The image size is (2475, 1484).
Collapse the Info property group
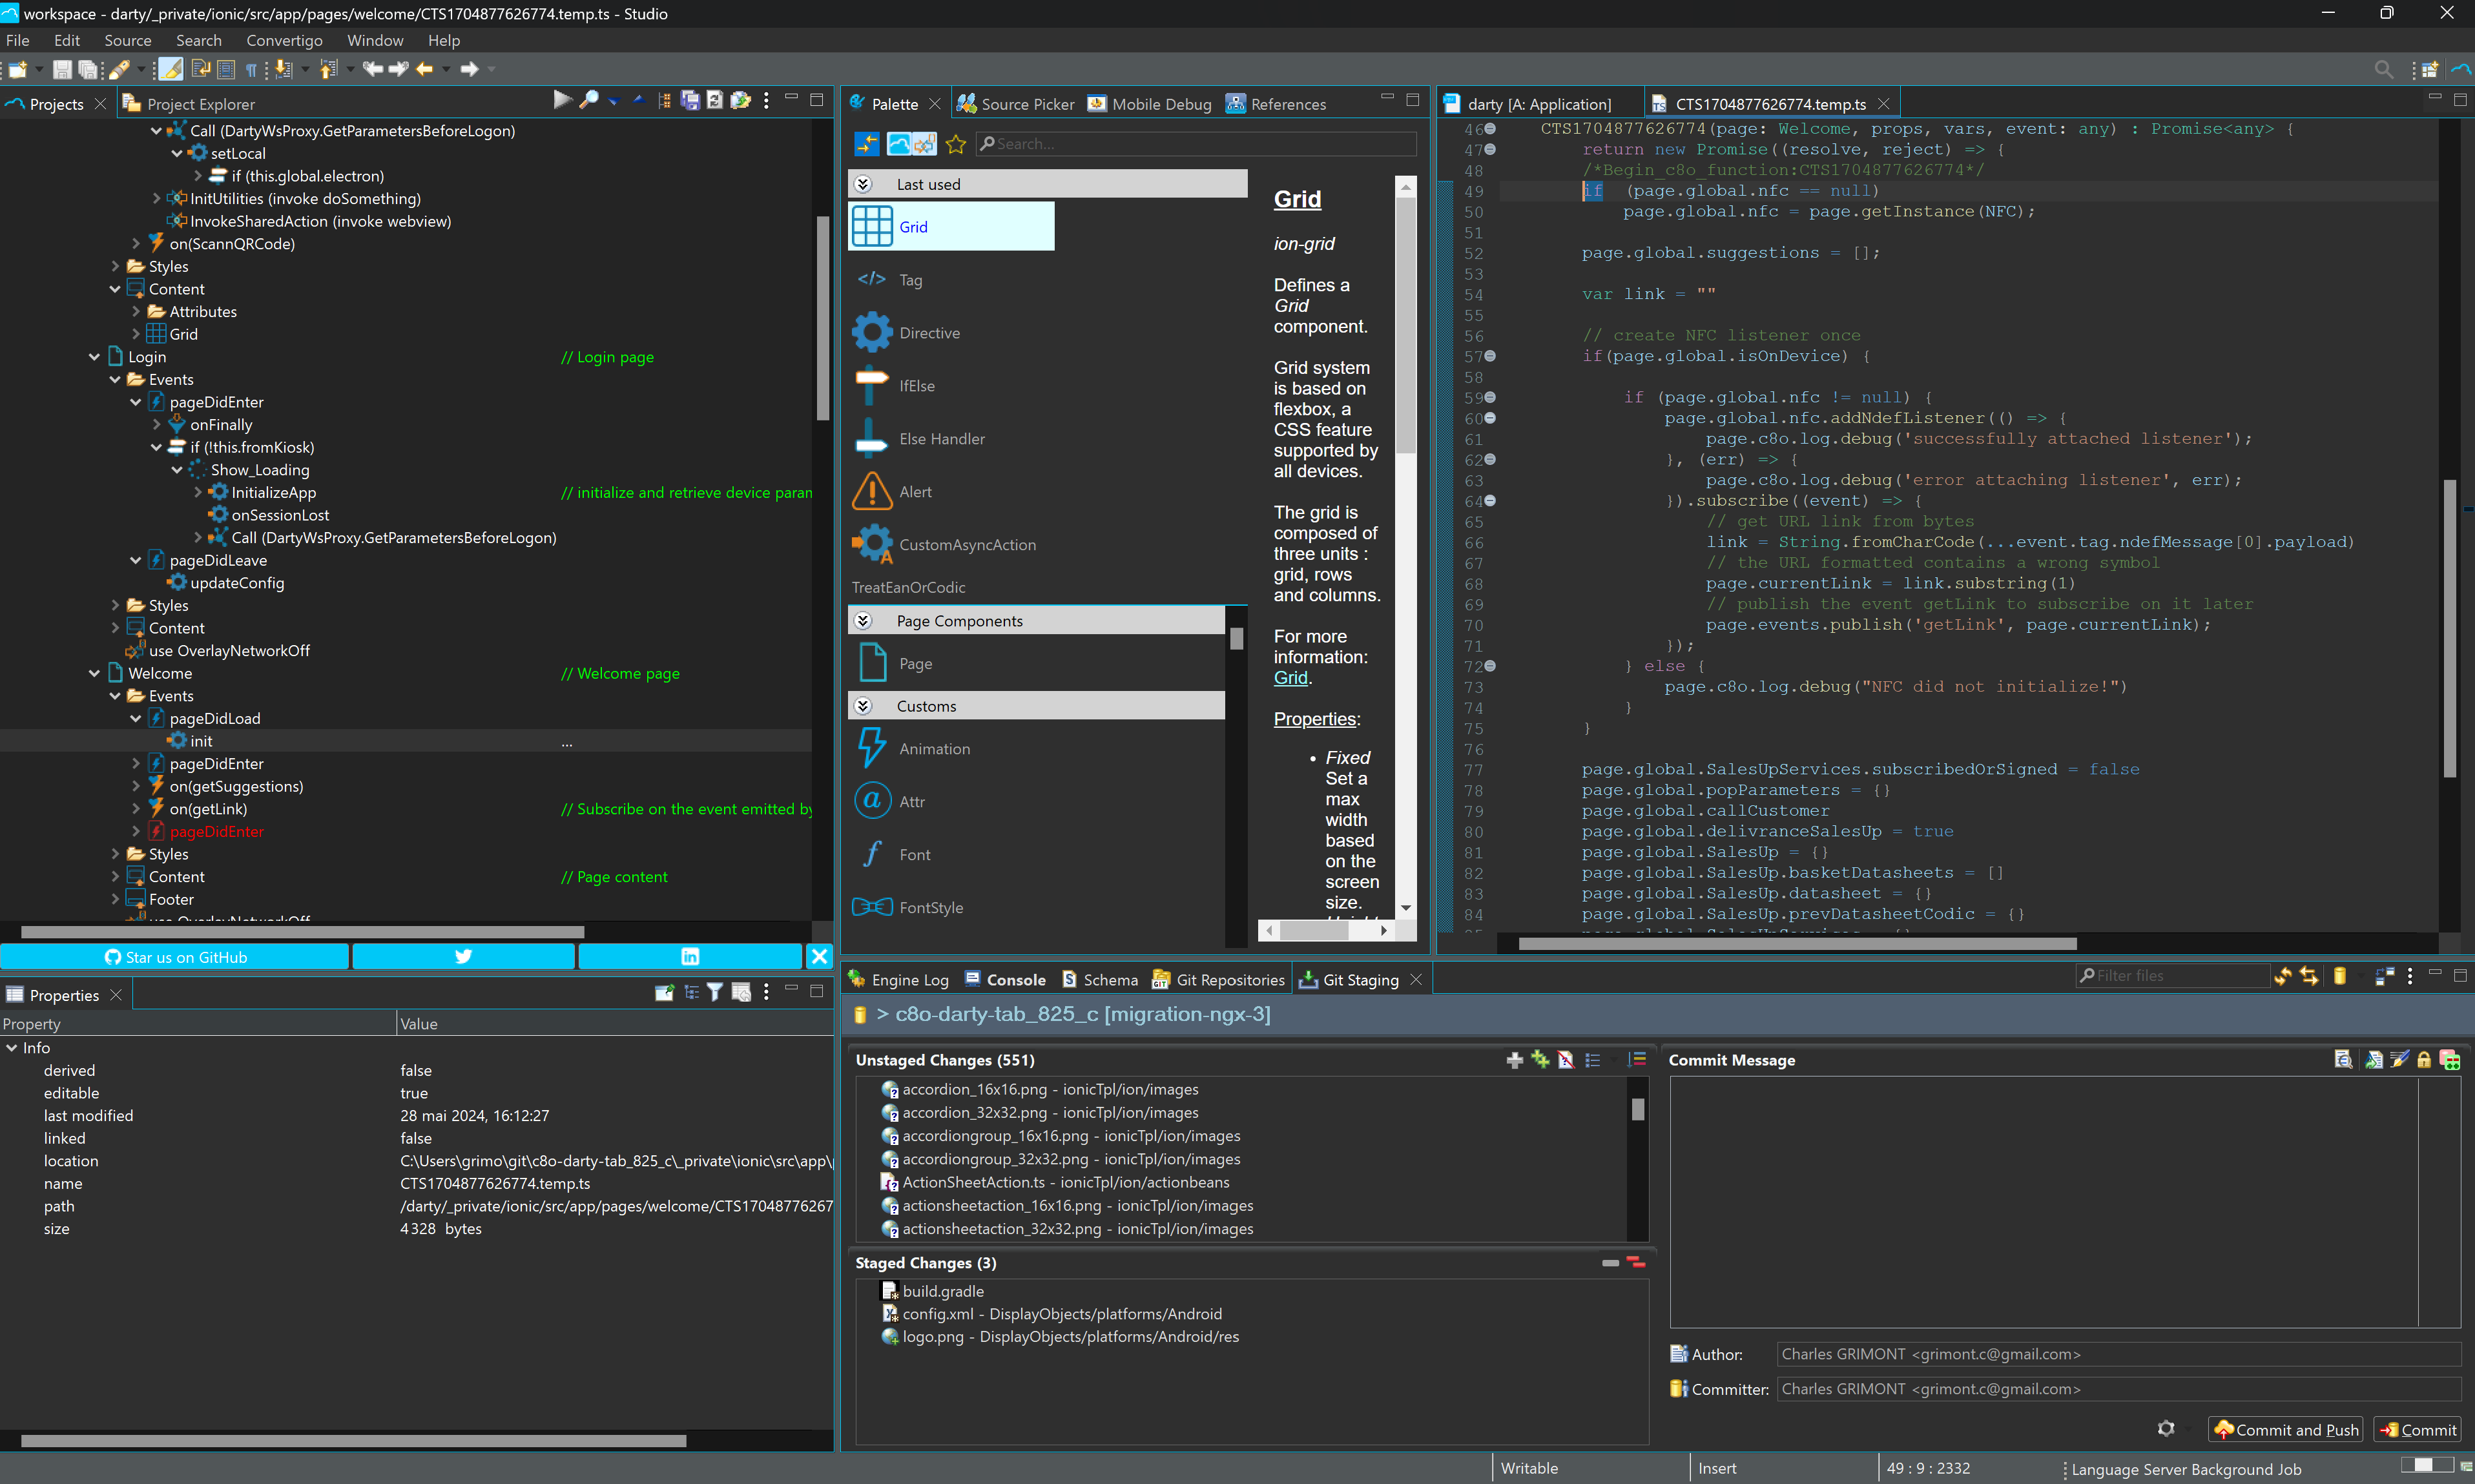tap(12, 1048)
